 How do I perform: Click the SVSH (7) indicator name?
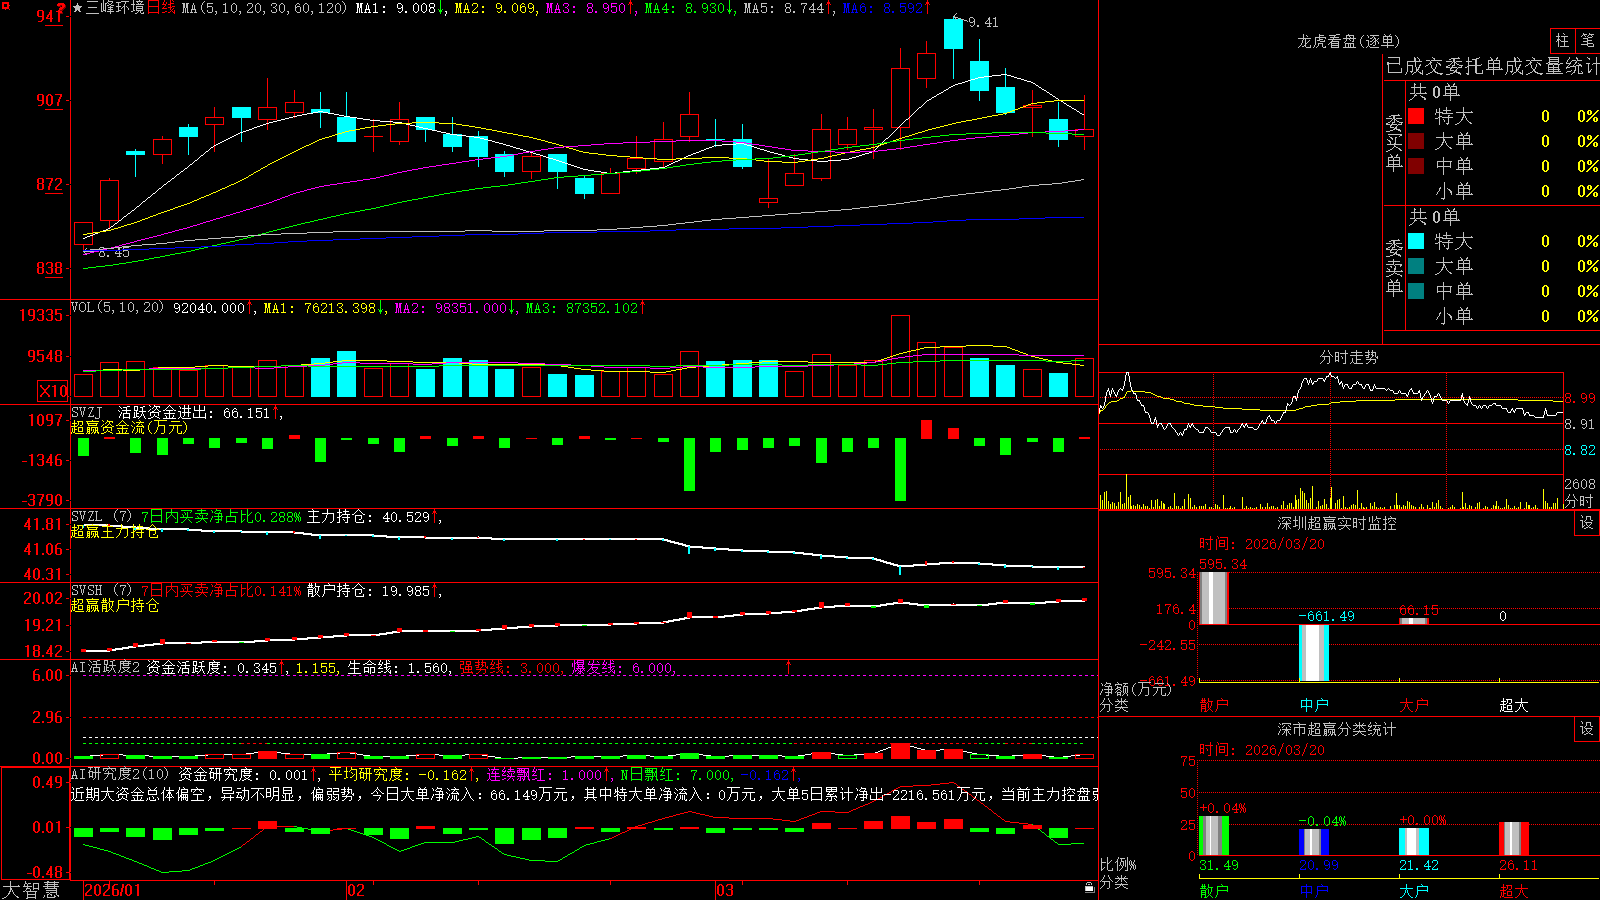pos(101,591)
